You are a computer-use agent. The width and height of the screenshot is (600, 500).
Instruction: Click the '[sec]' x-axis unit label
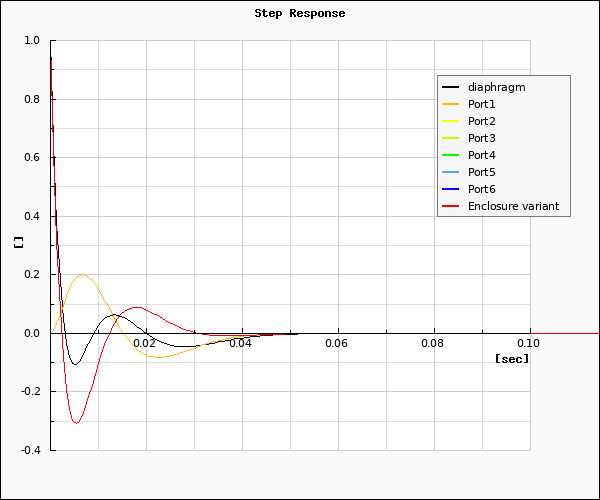[511, 358]
